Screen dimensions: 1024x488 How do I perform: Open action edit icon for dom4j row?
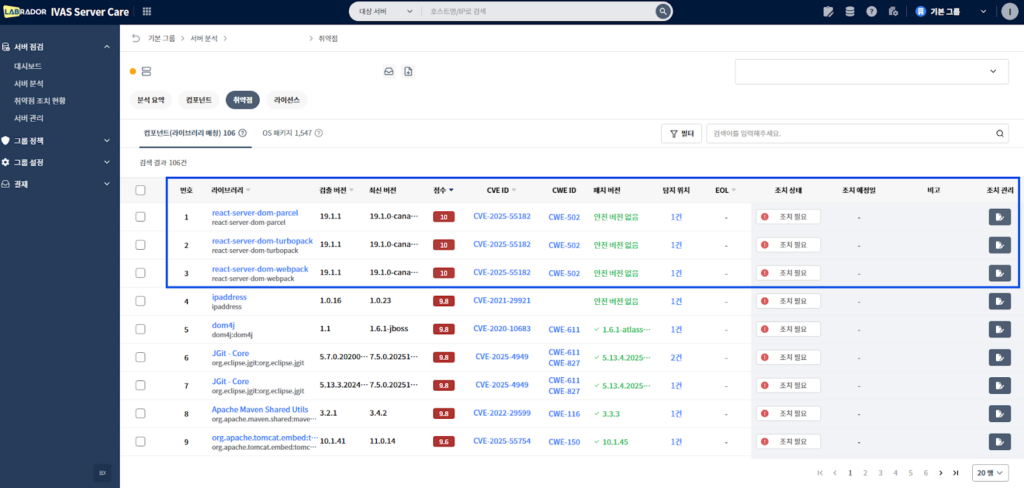pyautogui.click(x=999, y=329)
